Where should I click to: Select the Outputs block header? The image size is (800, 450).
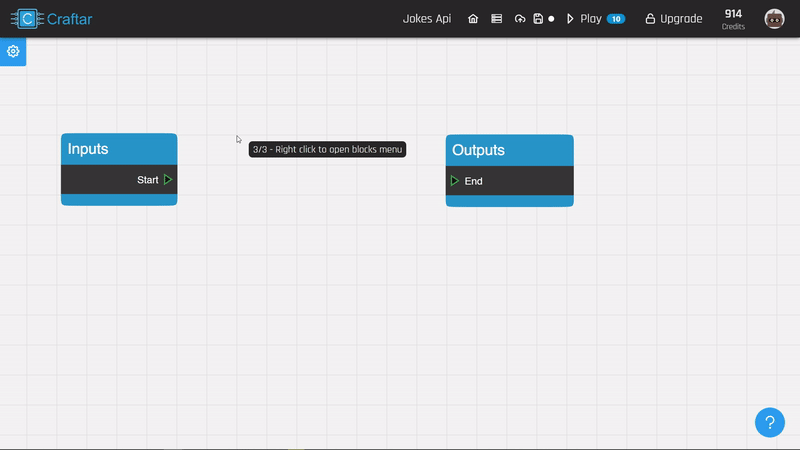pos(509,150)
